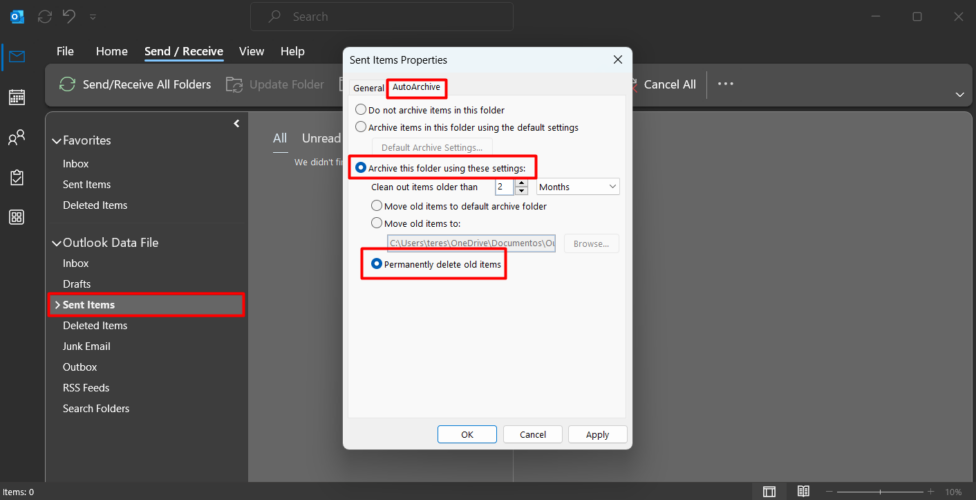976x500 pixels.
Task: Open Customize Quick Access Toolbar arrow
Action: (93, 17)
